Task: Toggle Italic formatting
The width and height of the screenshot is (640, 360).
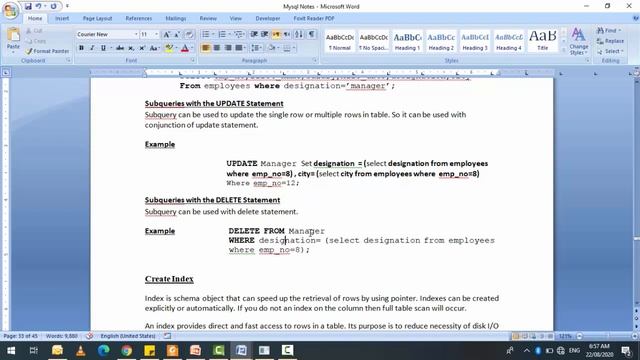Action: pos(92,48)
